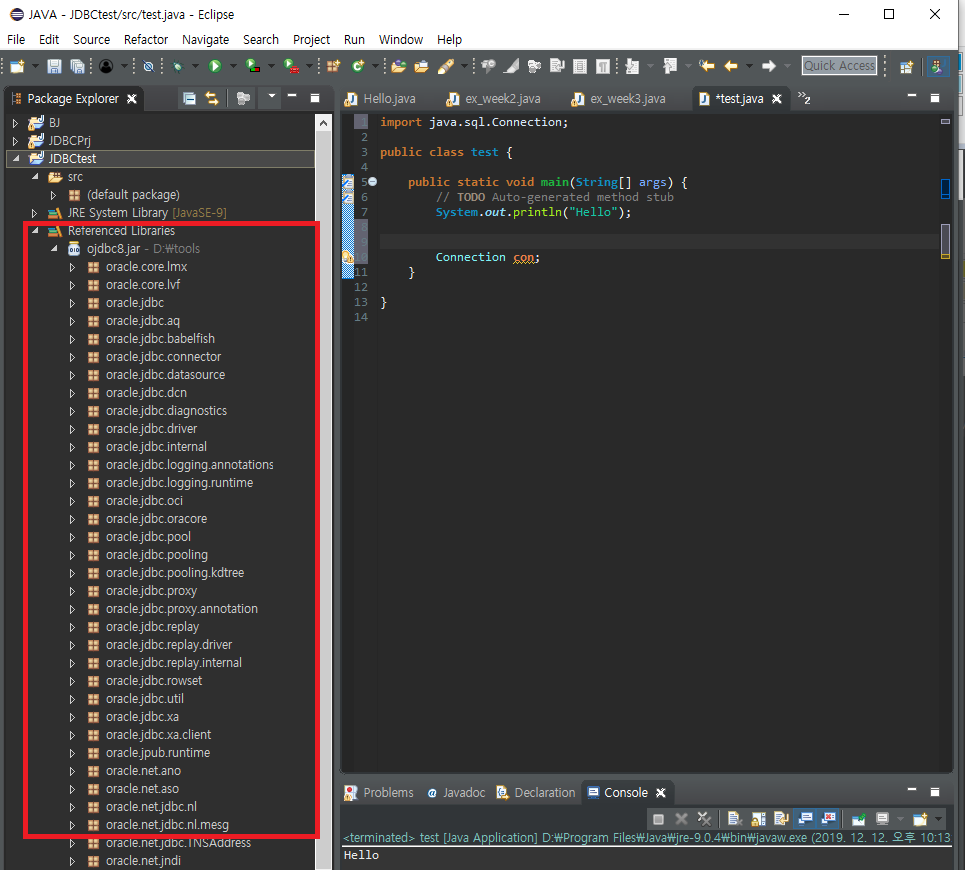Click the New Java Package icon

click(334, 66)
